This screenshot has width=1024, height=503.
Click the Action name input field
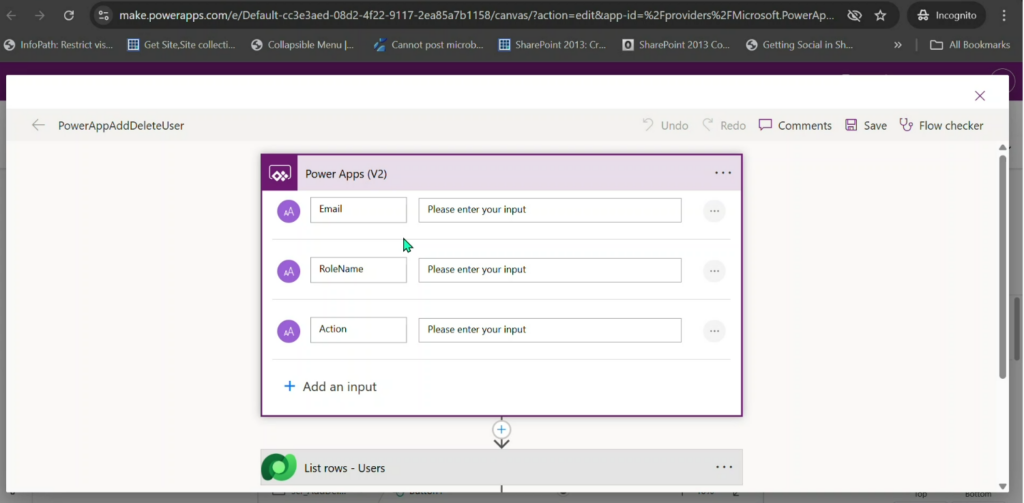point(358,330)
